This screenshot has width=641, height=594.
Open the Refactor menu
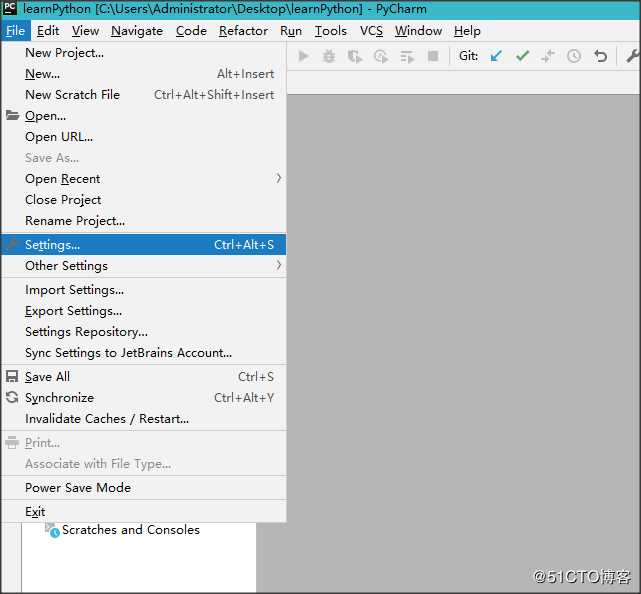pos(243,31)
